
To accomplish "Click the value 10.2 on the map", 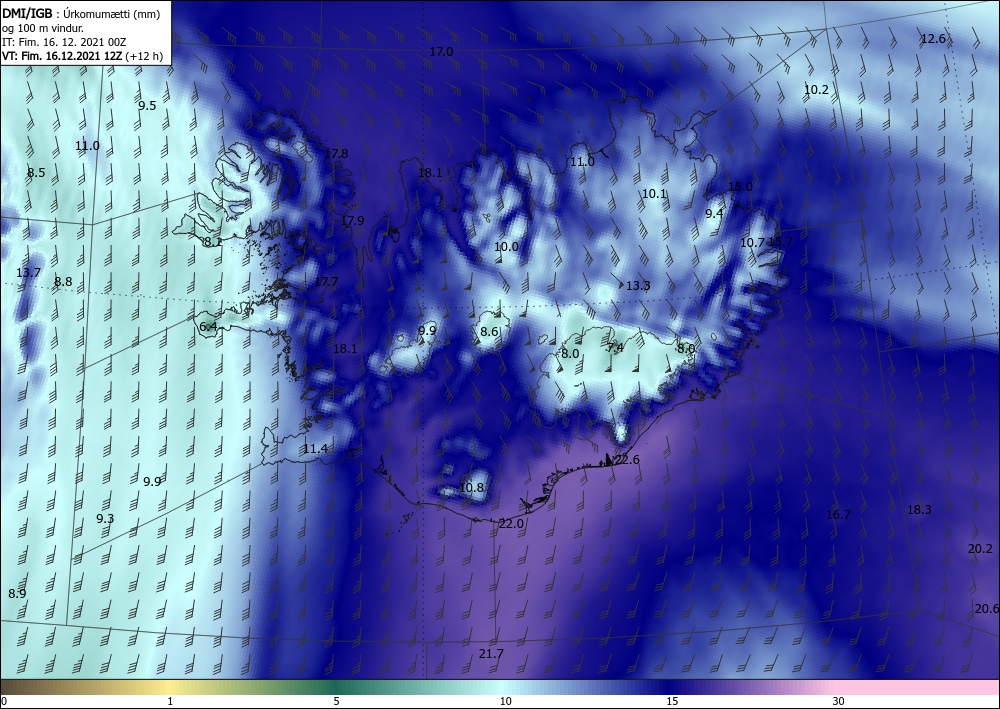I will (x=816, y=90).
